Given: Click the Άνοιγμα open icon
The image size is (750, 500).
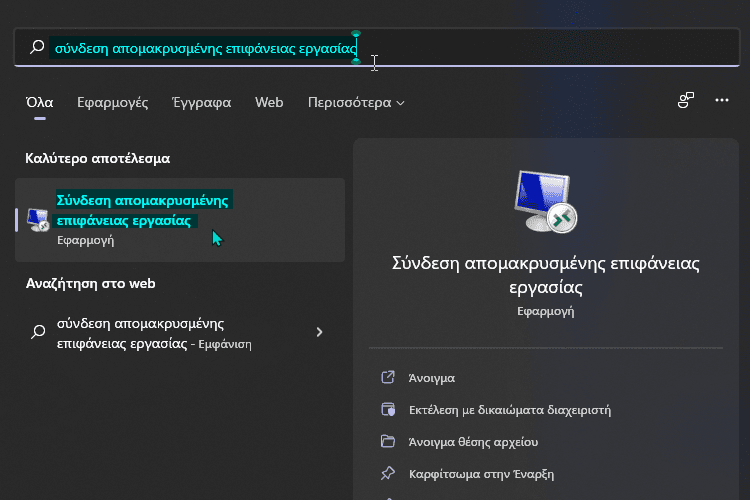Looking at the screenshot, I should [388, 378].
